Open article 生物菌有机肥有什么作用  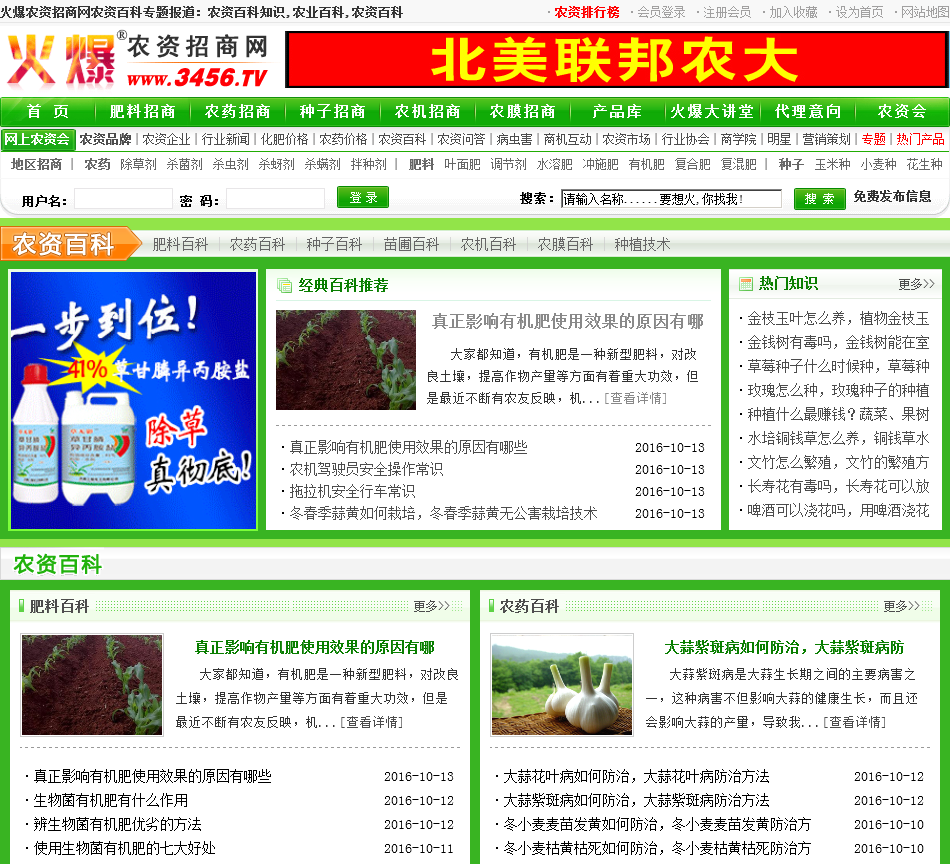(x=110, y=800)
